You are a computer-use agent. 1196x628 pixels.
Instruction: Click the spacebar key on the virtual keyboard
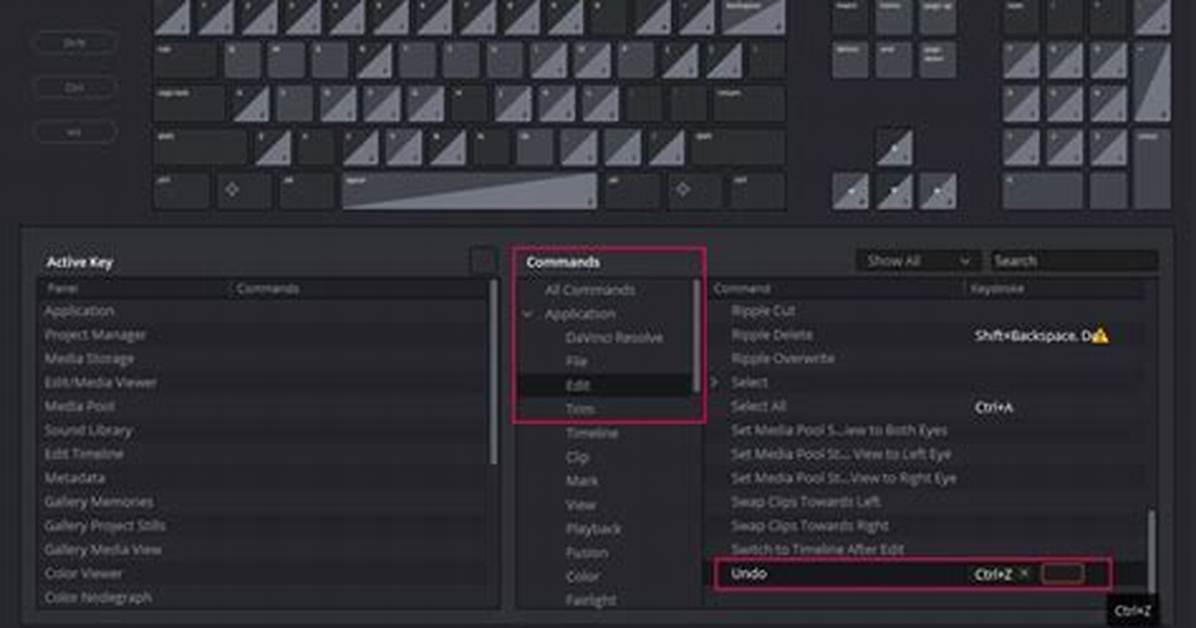[469, 191]
